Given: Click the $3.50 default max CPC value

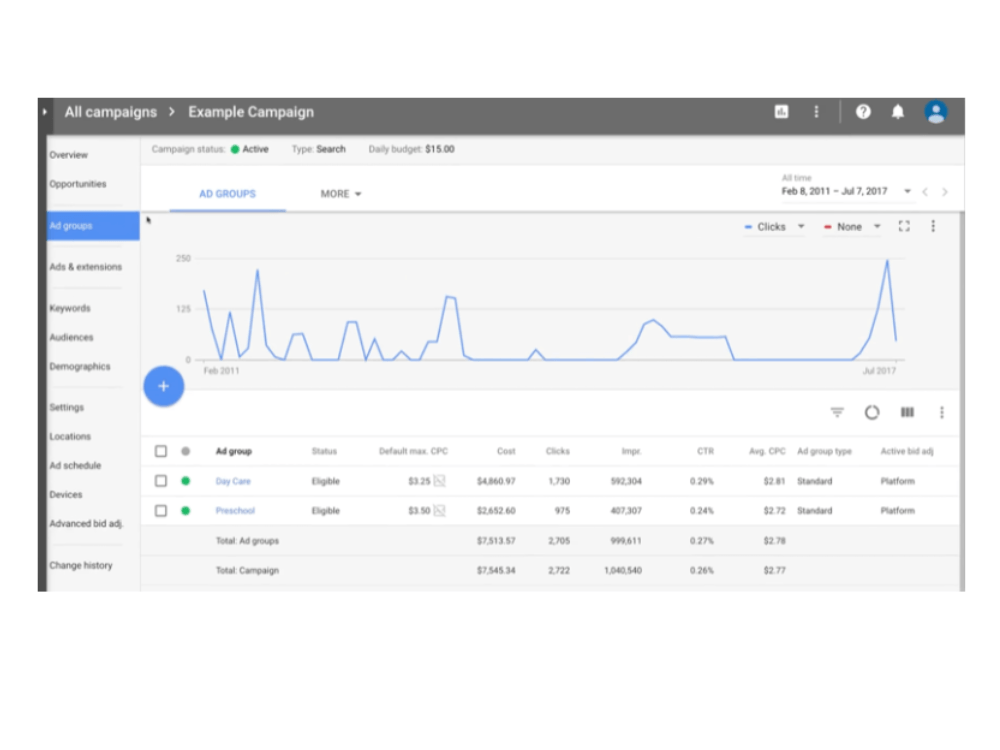Looking at the screenshot, I should point(419,510).
